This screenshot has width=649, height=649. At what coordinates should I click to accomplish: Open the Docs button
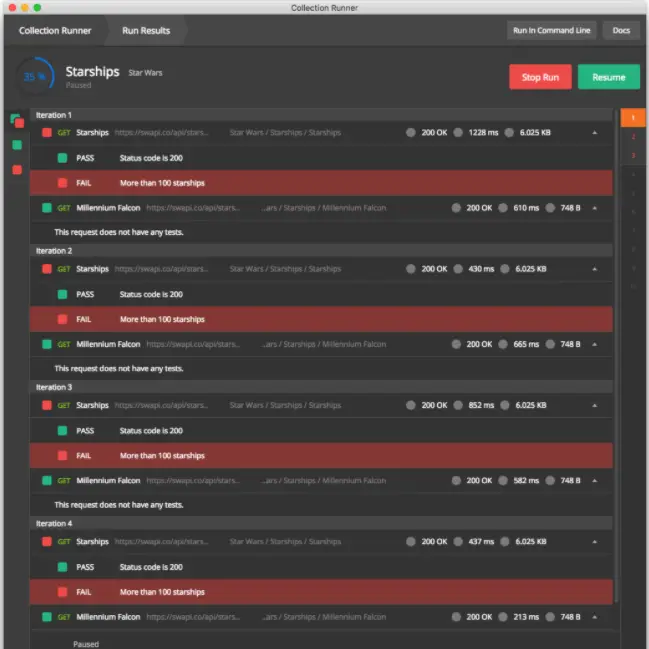621,31
